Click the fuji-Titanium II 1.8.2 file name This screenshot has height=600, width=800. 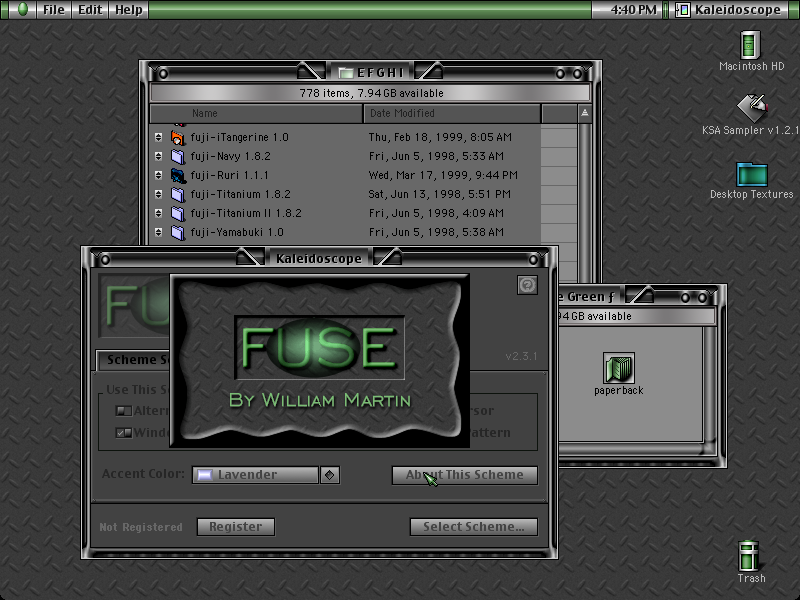pyautogui.click(x=246, y=213)
